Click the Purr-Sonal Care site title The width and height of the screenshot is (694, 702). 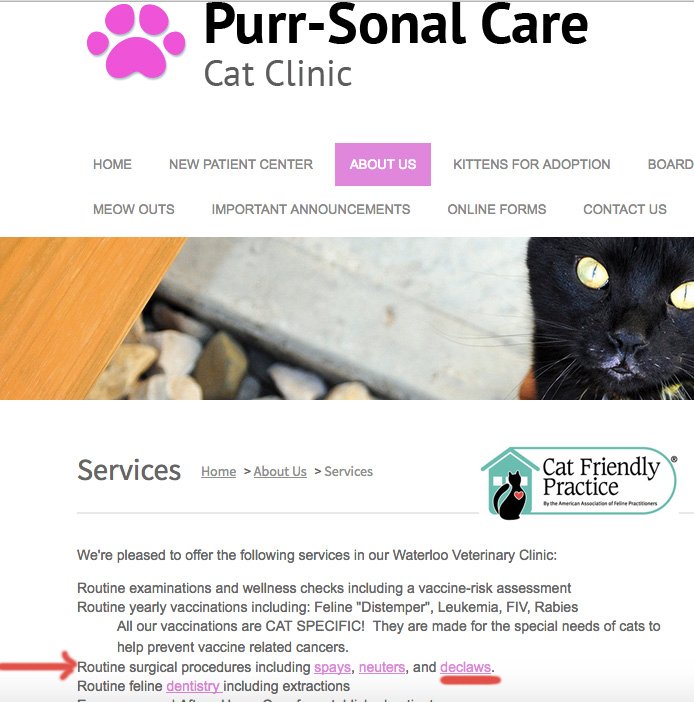[x=396, y=24]
